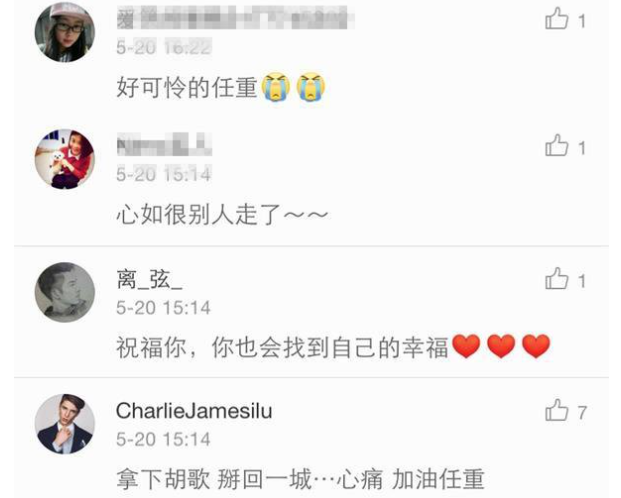
Task: Tap the red hearts in 离_弦_ comment
Action: 501,346
